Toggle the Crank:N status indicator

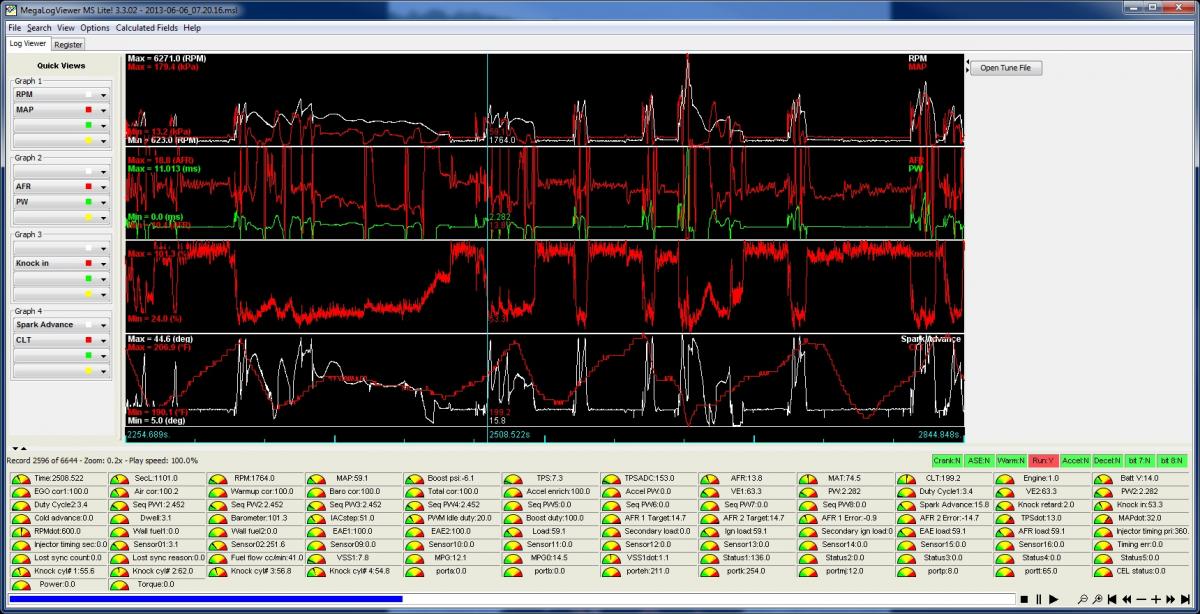[945, 460]
